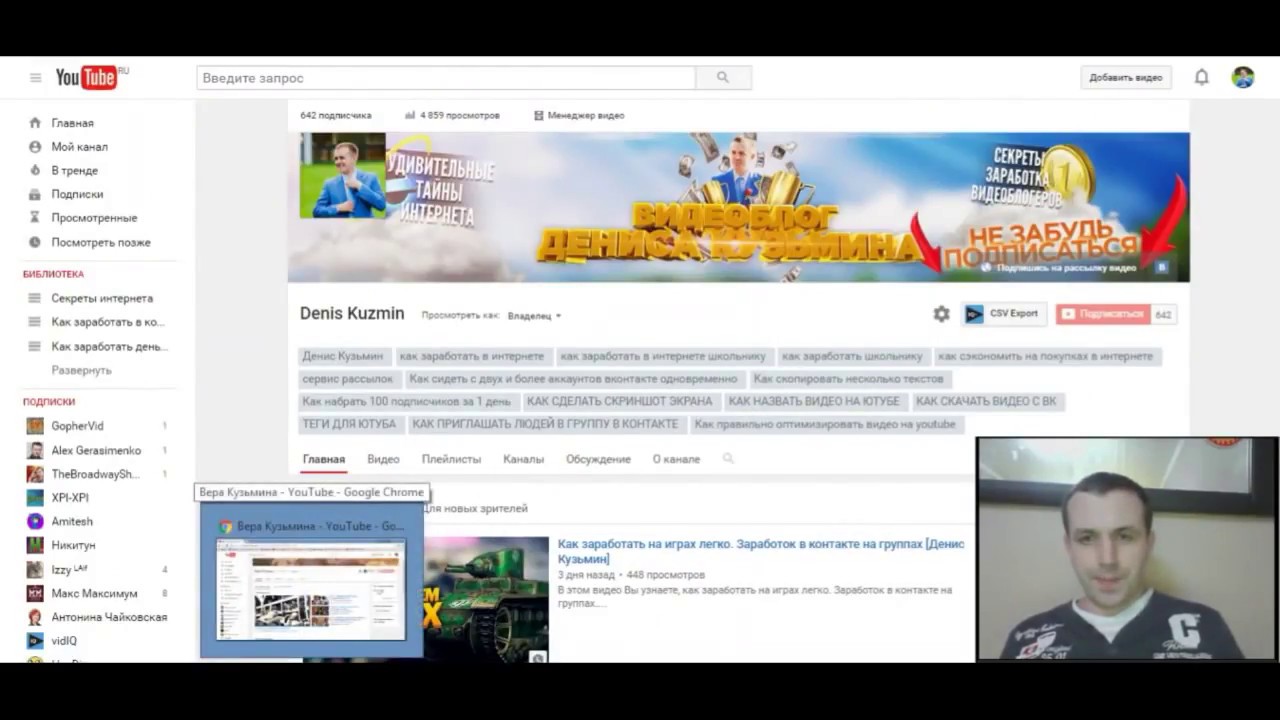Click inside the search query field
The image size is (1280, 720).
point(446,78)
